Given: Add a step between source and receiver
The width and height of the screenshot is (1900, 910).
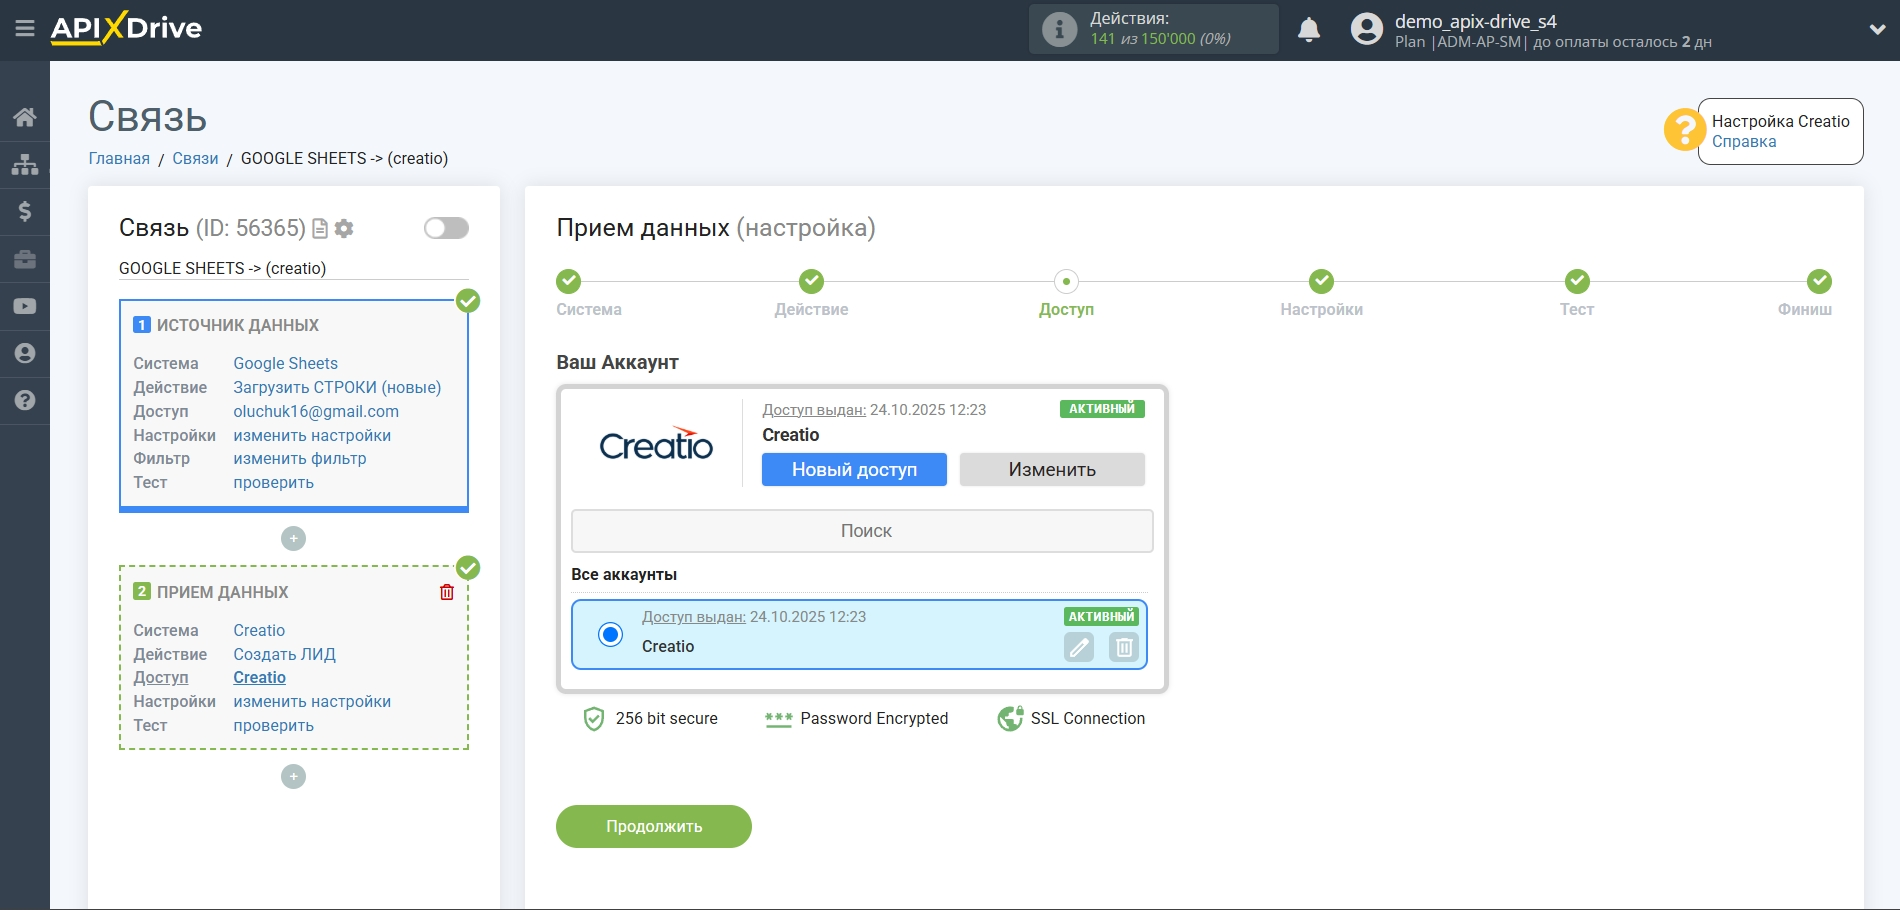Looking at the screenshot, I should pos(293,539).
